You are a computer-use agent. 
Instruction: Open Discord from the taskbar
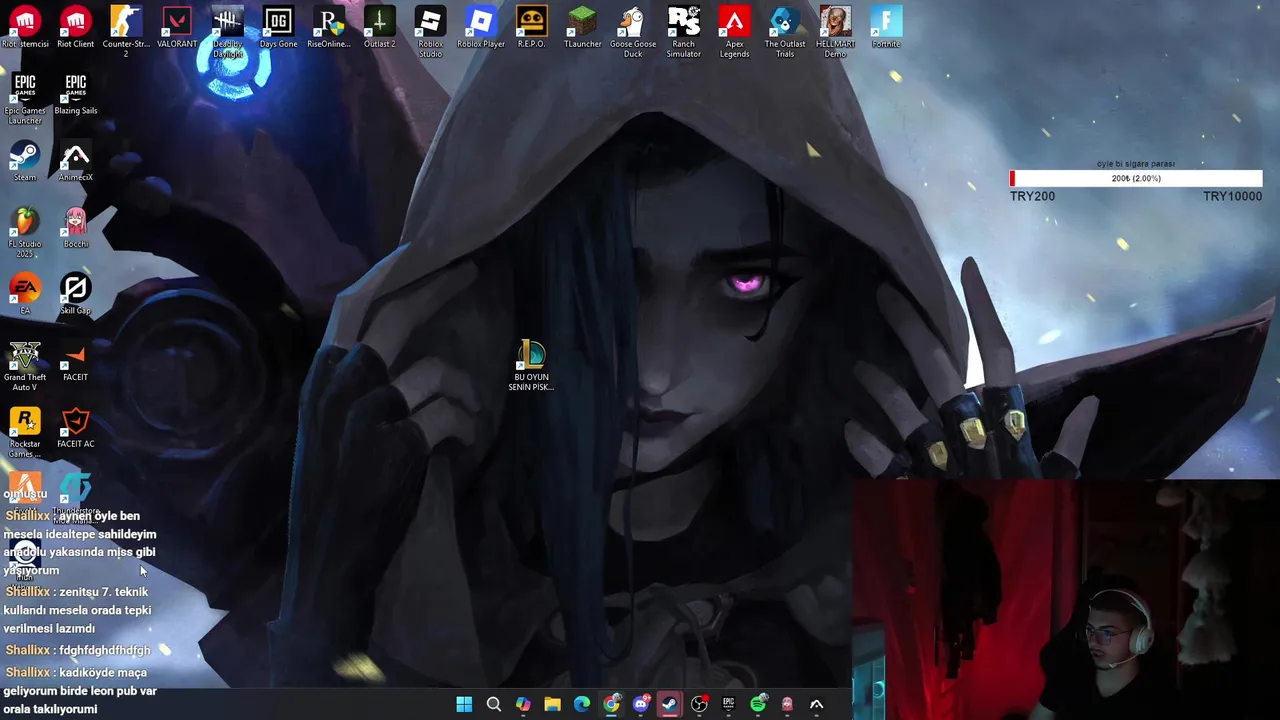click(x=641, y=704)
